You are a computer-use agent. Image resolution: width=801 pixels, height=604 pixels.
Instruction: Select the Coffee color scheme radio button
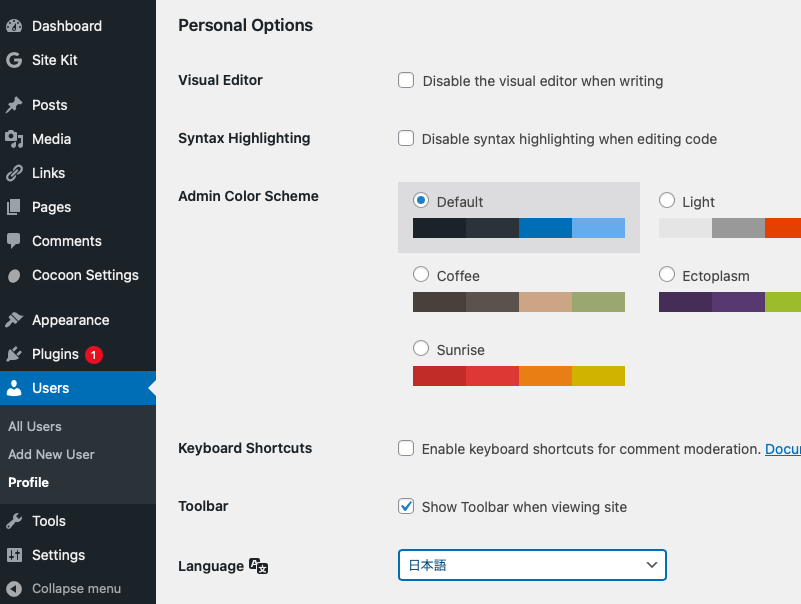421,275
